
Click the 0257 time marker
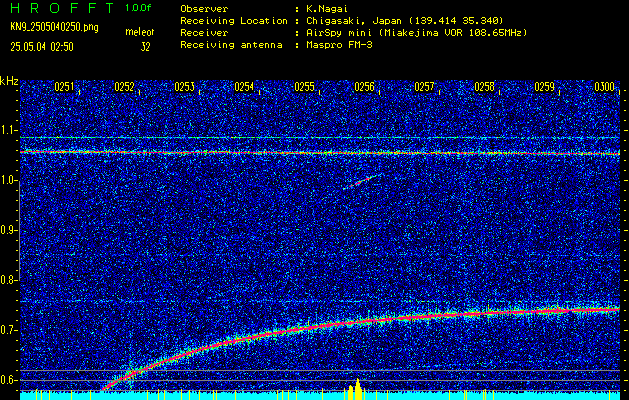424,87
